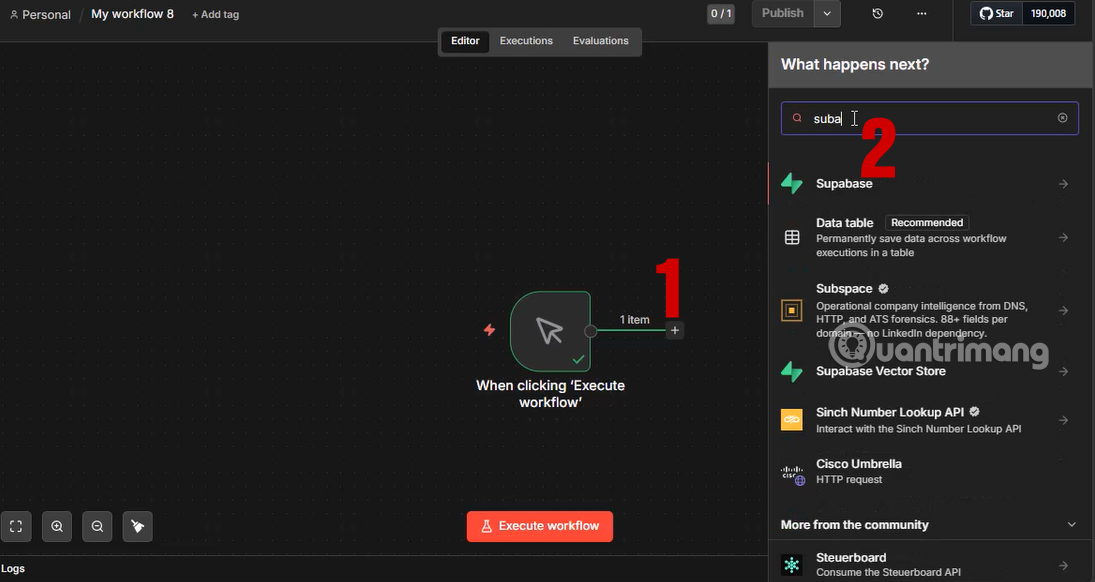This screenshot has width=1095, height=582.
Task: Select the Subspace node icon
Action: pyautogui.click(x=792, y=310)
